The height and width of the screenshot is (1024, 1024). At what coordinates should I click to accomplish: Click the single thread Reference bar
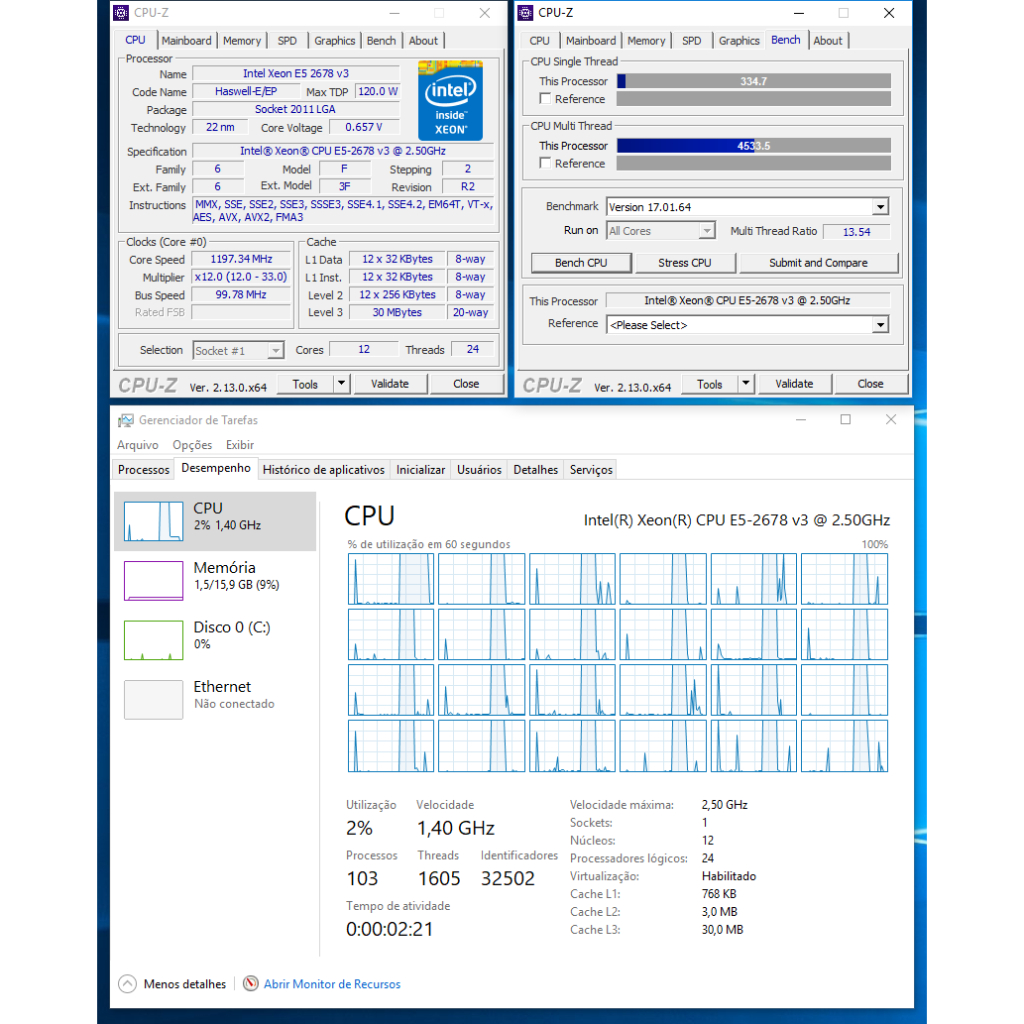tap(754, 99)
